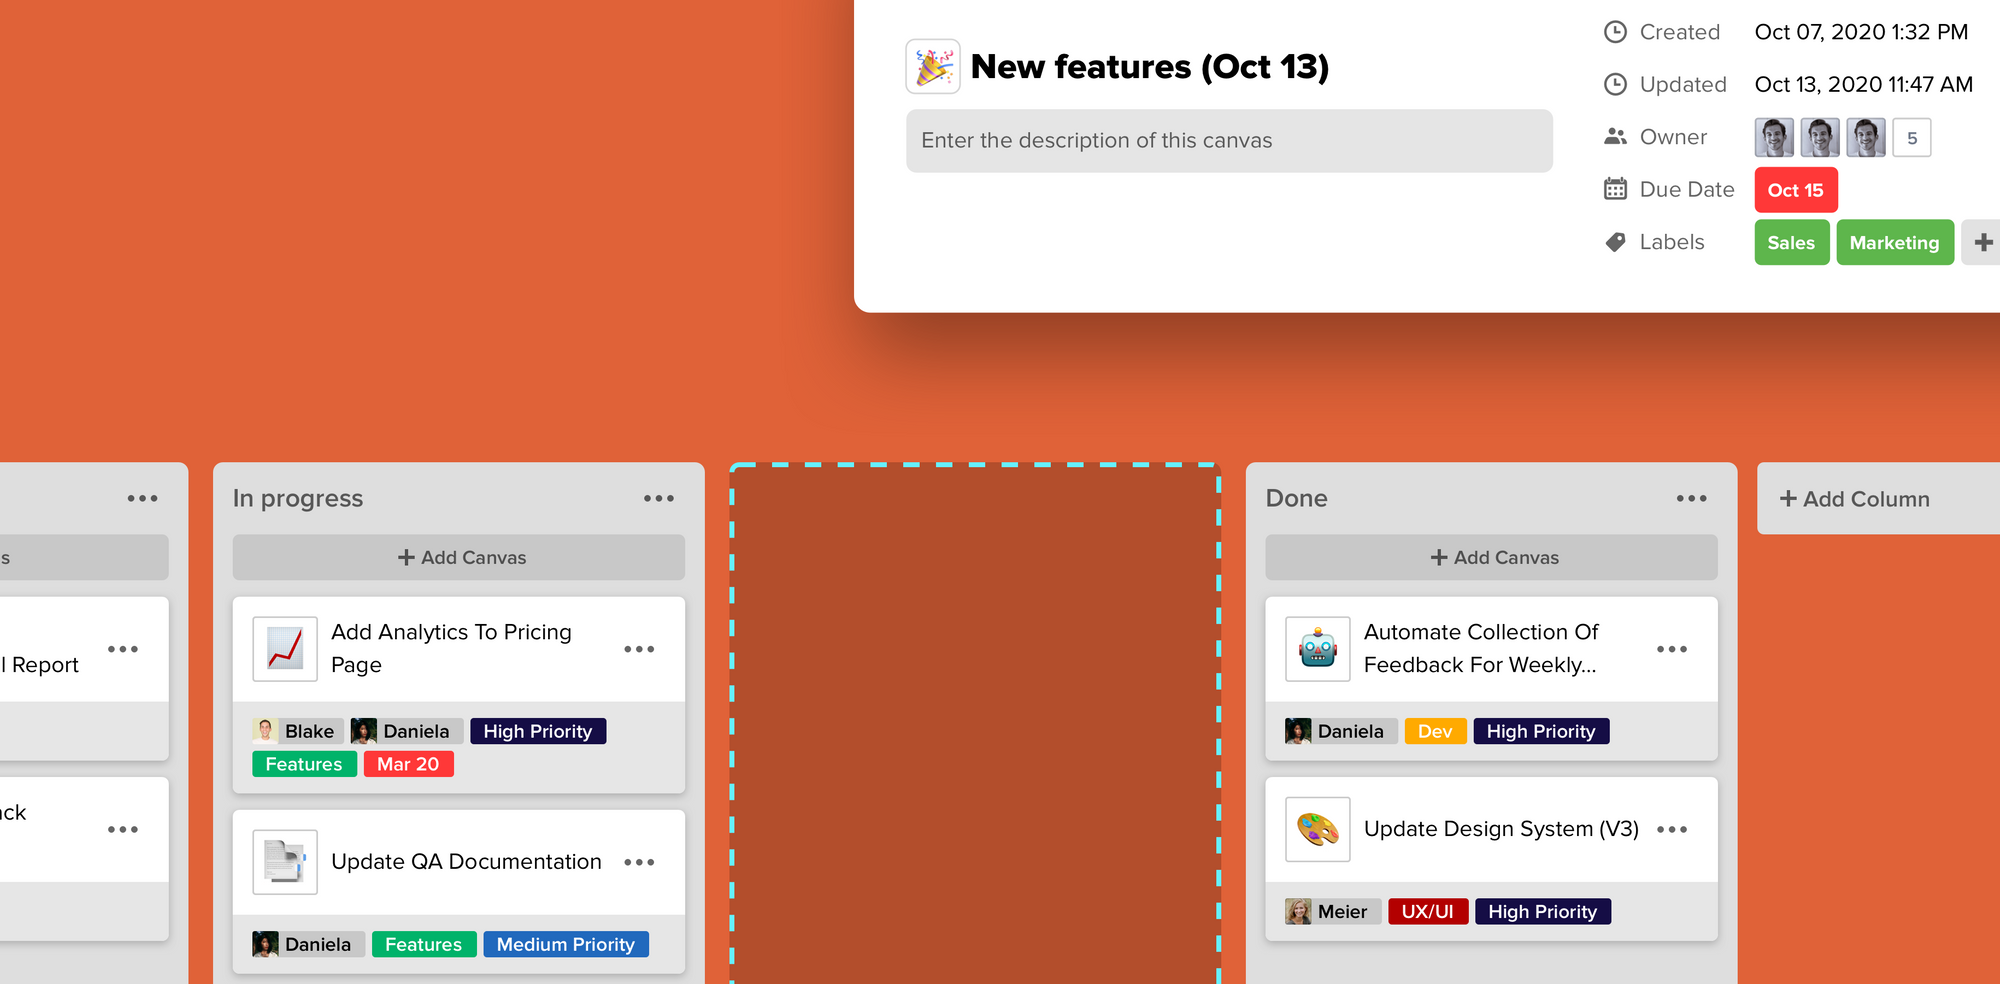Open the Automate Collection Of Feedback card title
The width and height of the screenshot is (2000, 984).
[1481, 648]
